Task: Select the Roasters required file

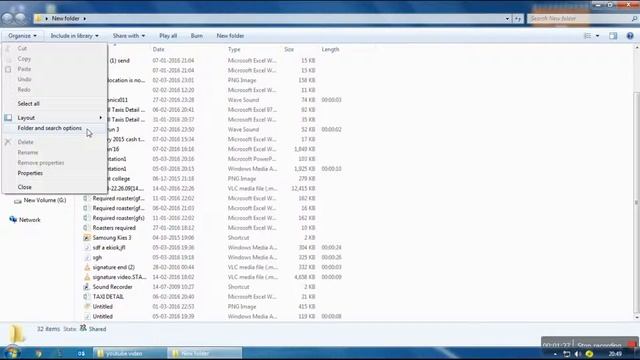Action: tap(114, 228)
